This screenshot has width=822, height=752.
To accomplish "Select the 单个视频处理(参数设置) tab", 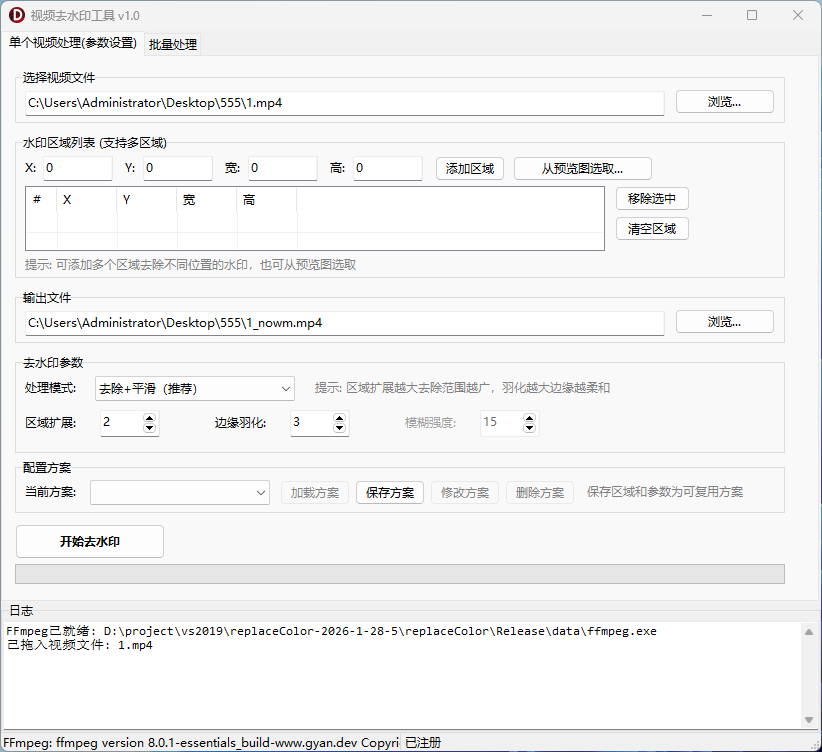I will (75, 44).
